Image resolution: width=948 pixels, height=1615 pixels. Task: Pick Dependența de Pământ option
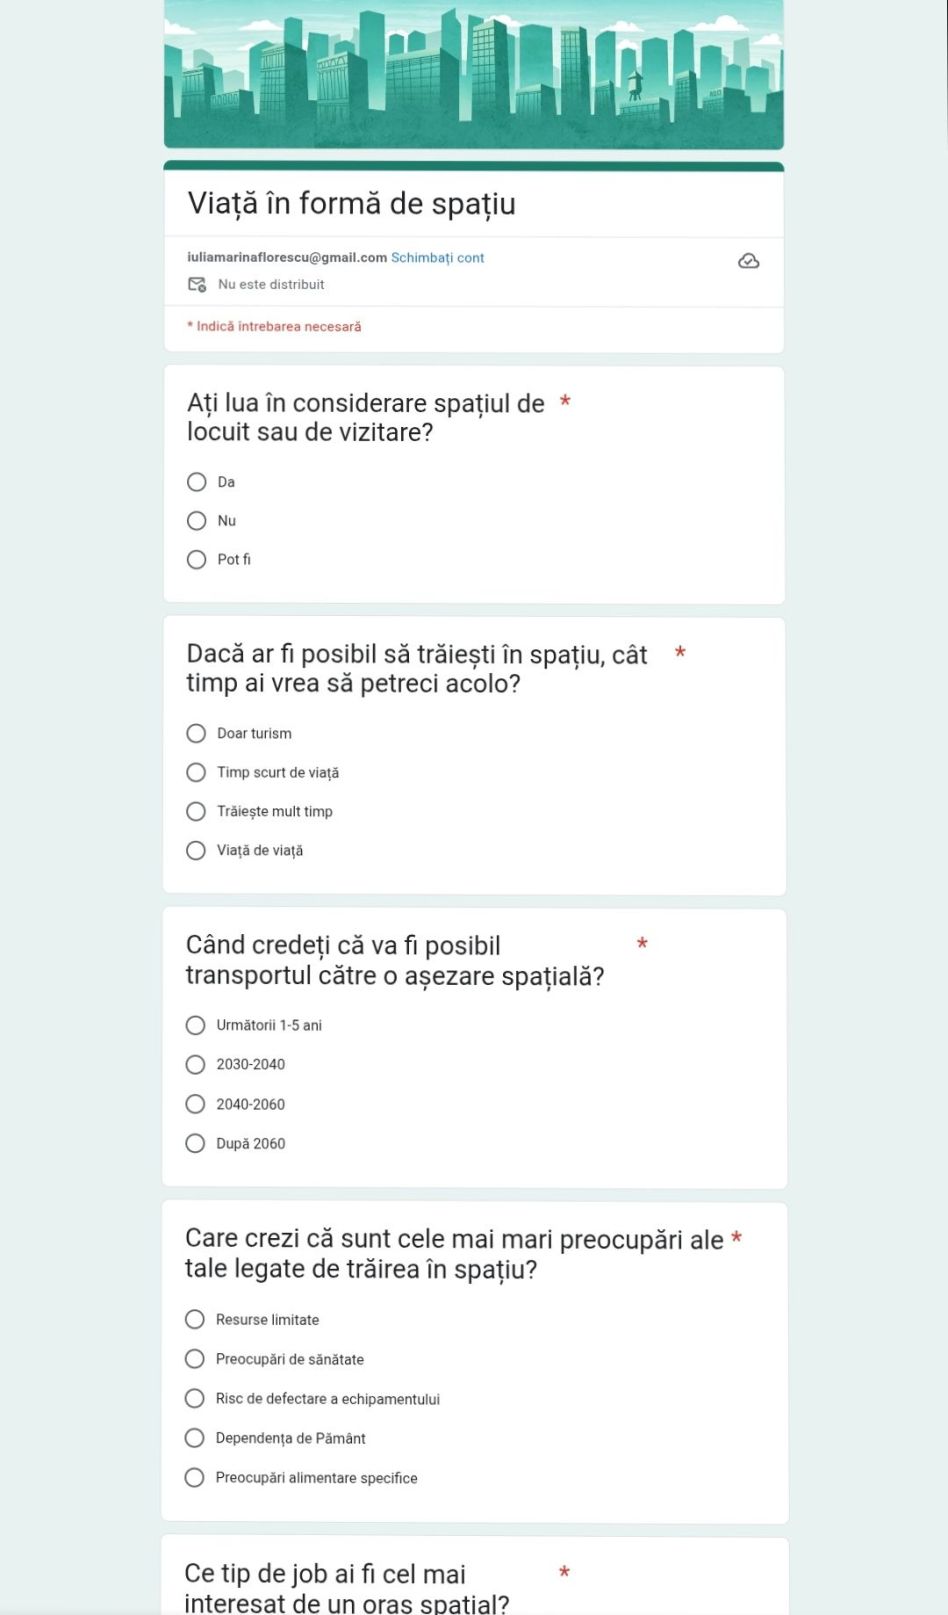click(x=195, y=1438)
